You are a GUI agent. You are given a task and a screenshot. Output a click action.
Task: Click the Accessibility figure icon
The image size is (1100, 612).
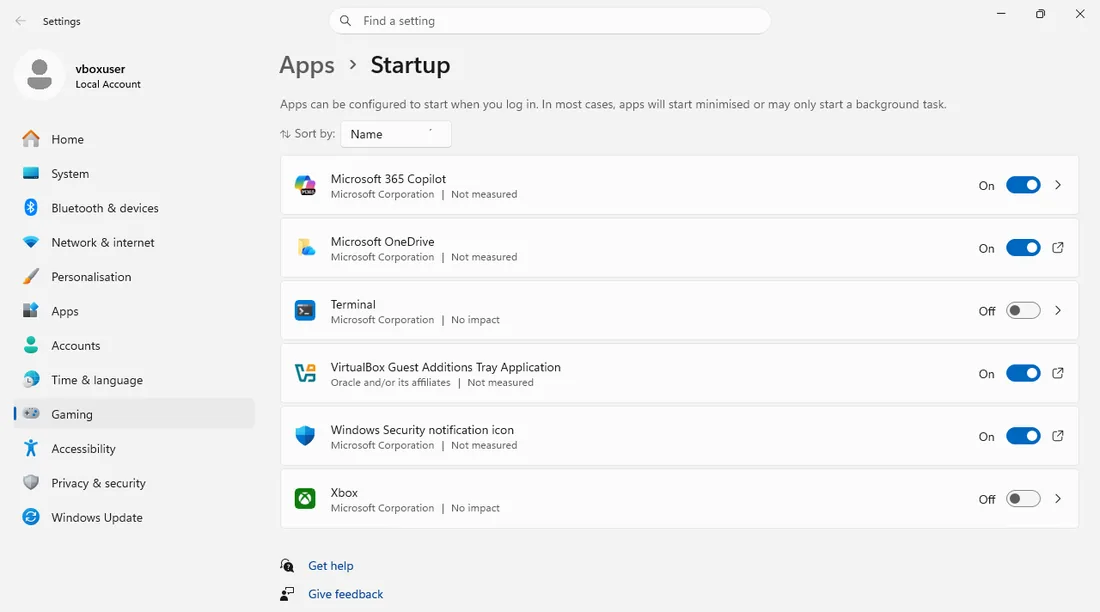point(31,448)
